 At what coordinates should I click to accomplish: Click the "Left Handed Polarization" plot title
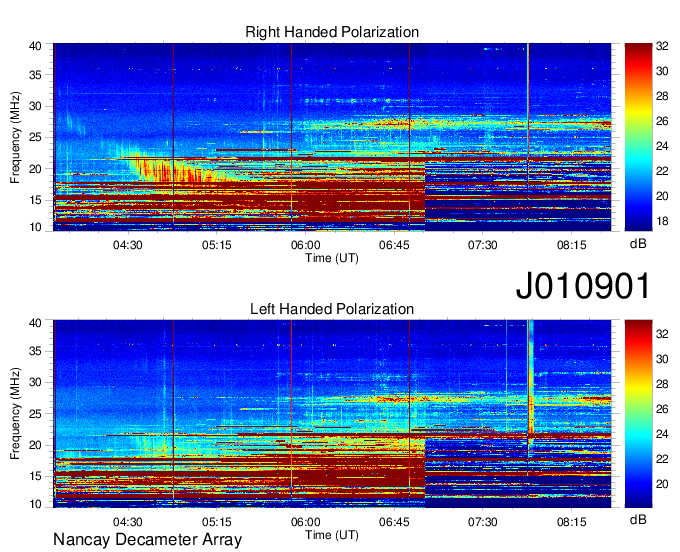click(x=332, y=309)
